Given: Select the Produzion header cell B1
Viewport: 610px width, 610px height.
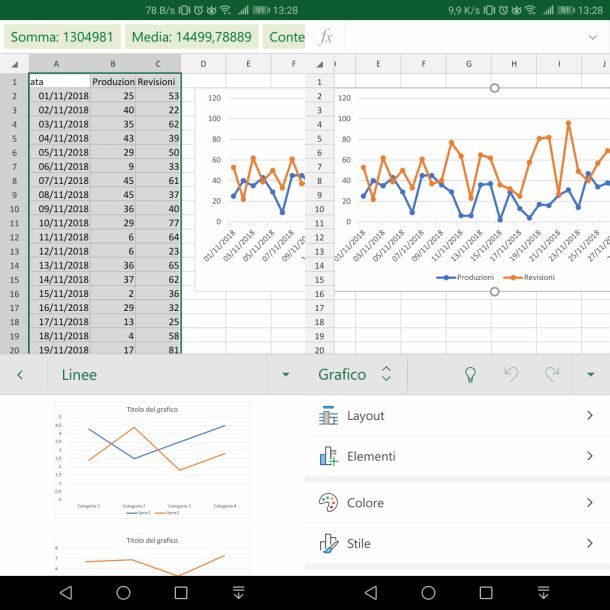Looking at the screenshot, I should [x=113, y=82].
